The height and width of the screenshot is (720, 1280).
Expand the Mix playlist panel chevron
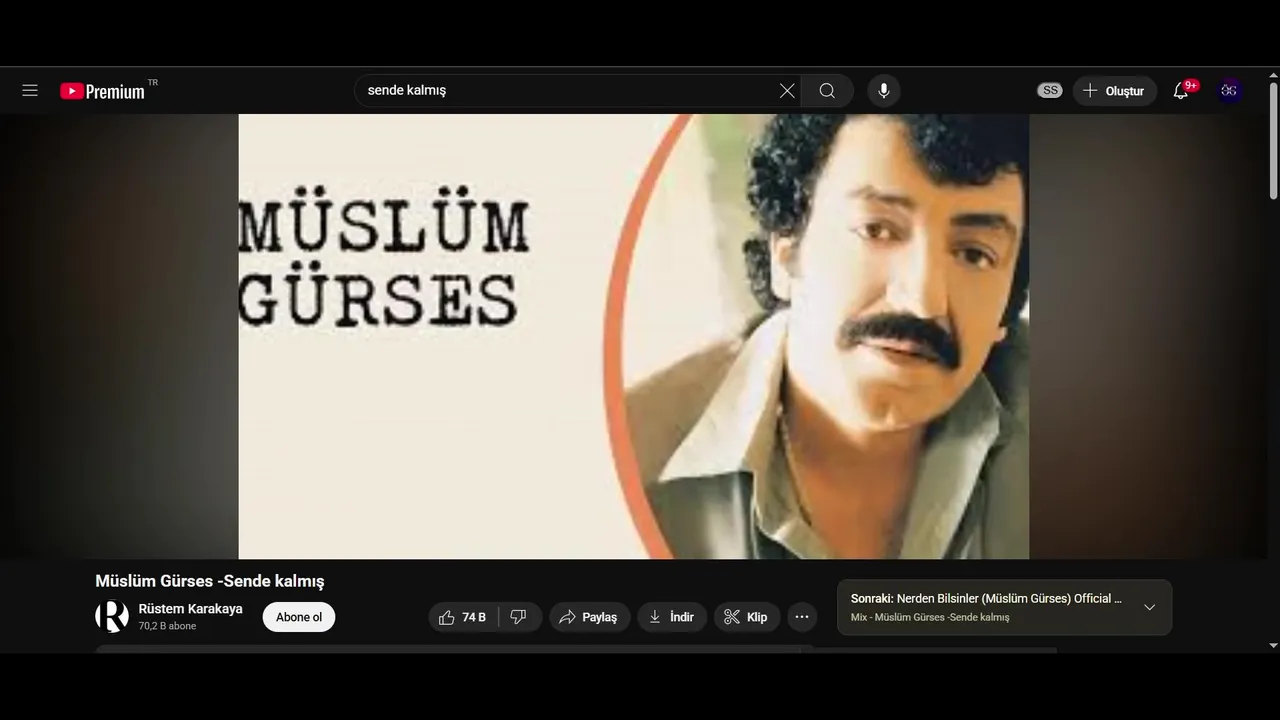[1149, 607]
